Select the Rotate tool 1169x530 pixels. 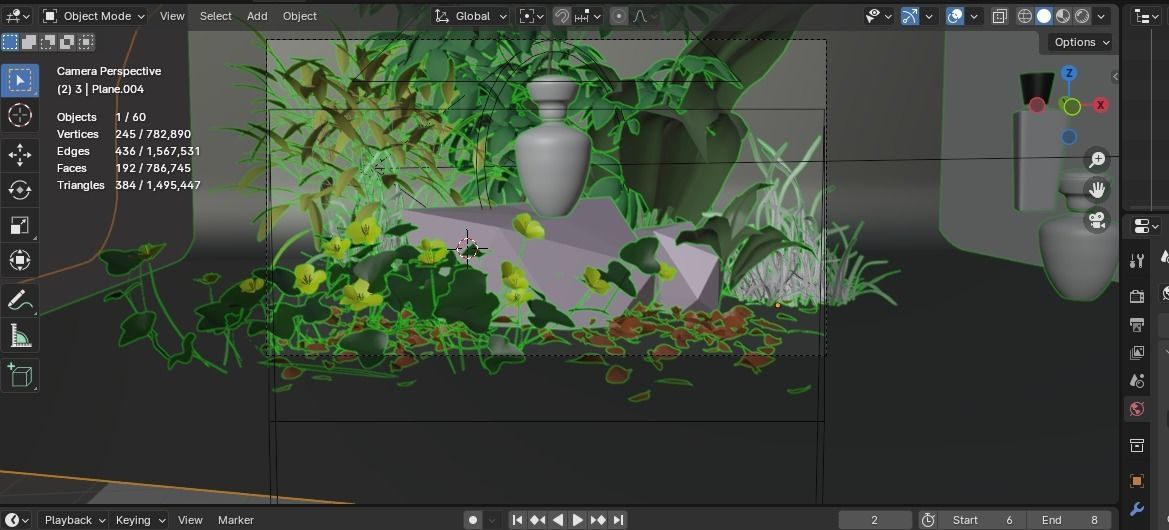point(19,190)
